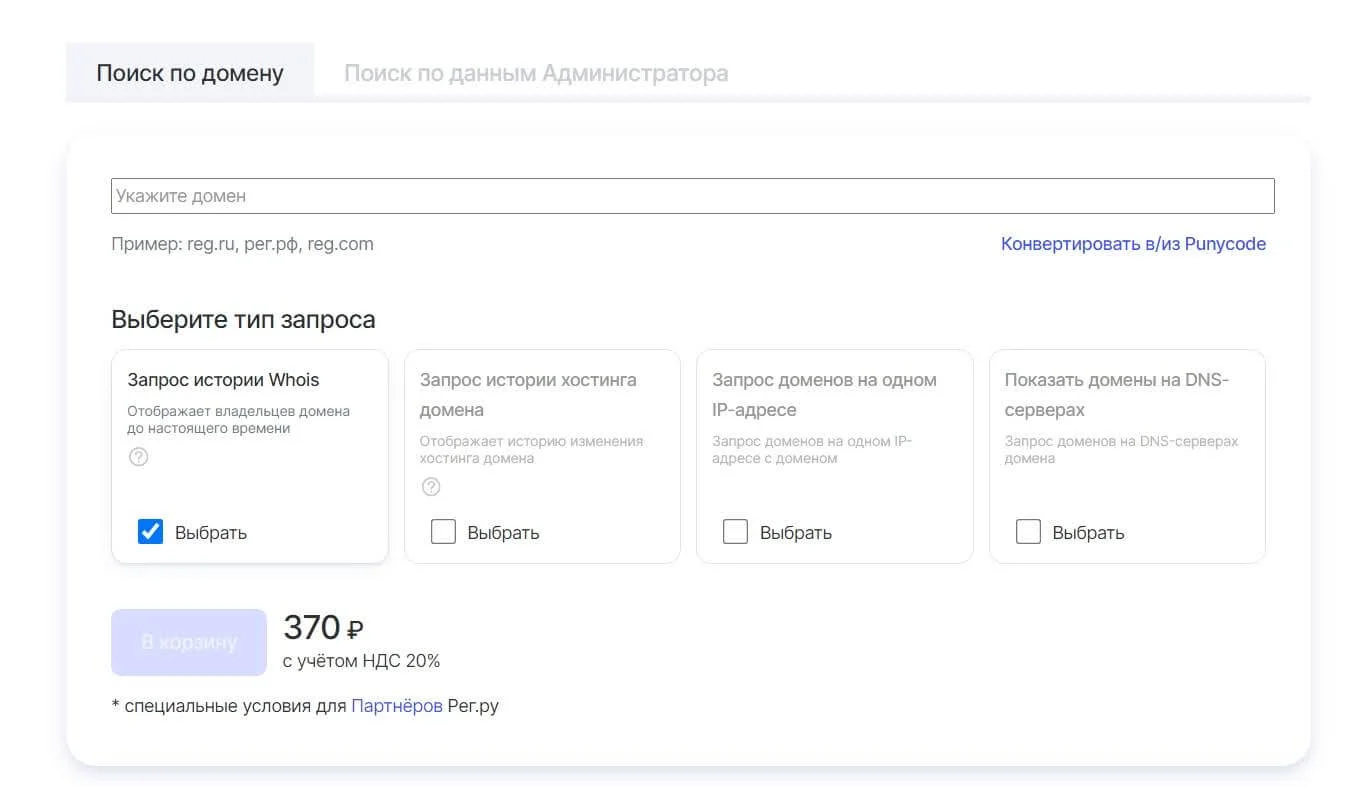Pick 'Показать домены на DNS-серверах' card title

[x=1116, y=394]
